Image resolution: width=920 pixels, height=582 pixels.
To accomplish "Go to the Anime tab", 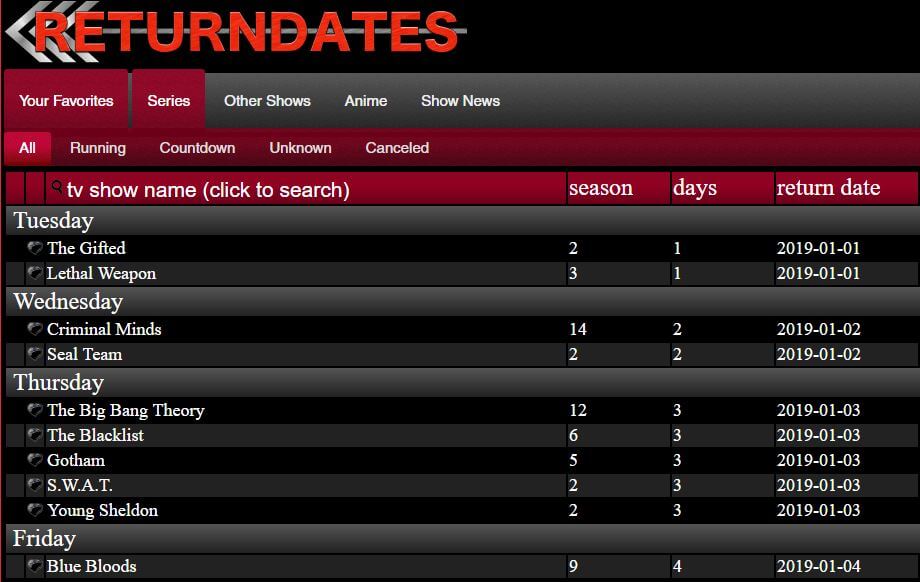I will click(366, 101).
